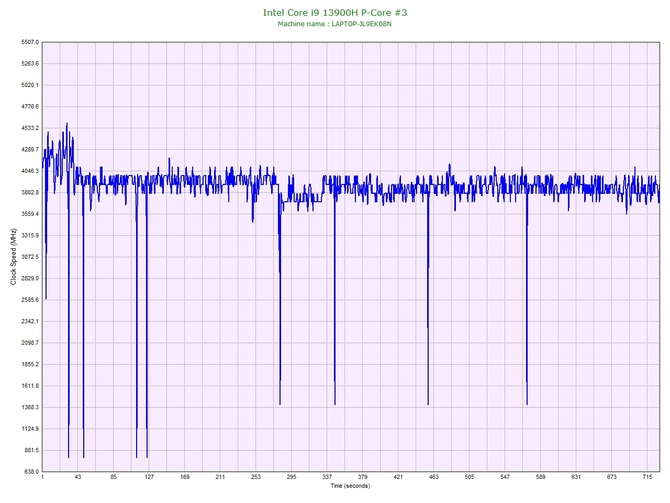
Task: Click the 1124.9 y-axis value
Action: (30, 429)
